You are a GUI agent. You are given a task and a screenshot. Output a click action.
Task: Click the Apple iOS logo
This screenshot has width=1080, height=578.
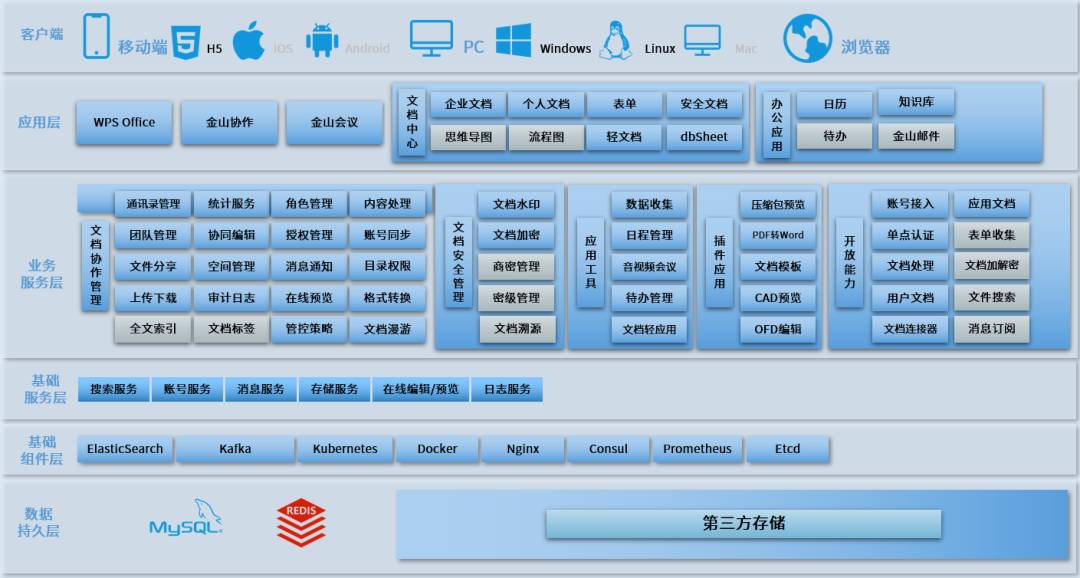point(249,41)
